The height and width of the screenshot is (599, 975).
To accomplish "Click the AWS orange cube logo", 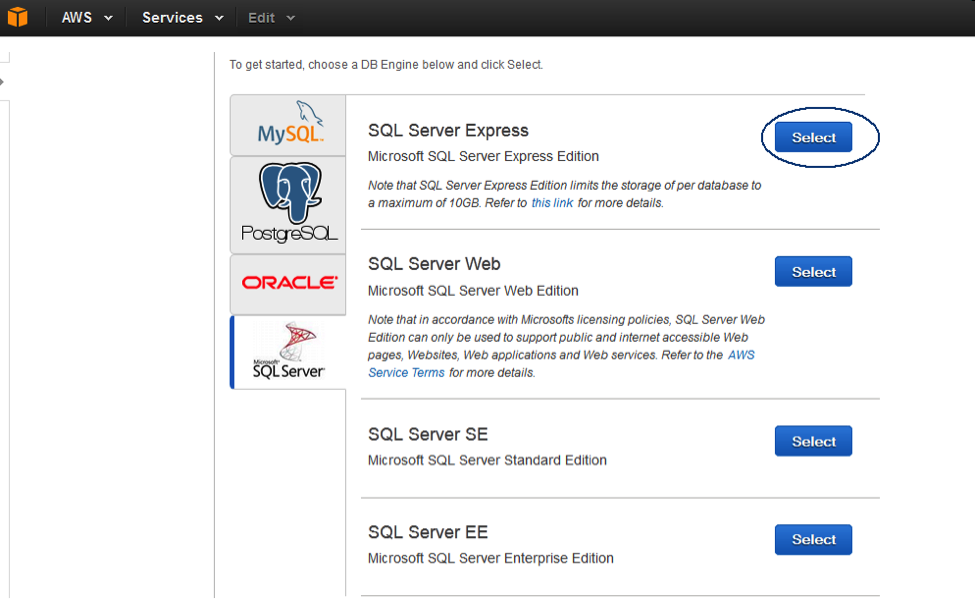I will (x=17, y=17).
